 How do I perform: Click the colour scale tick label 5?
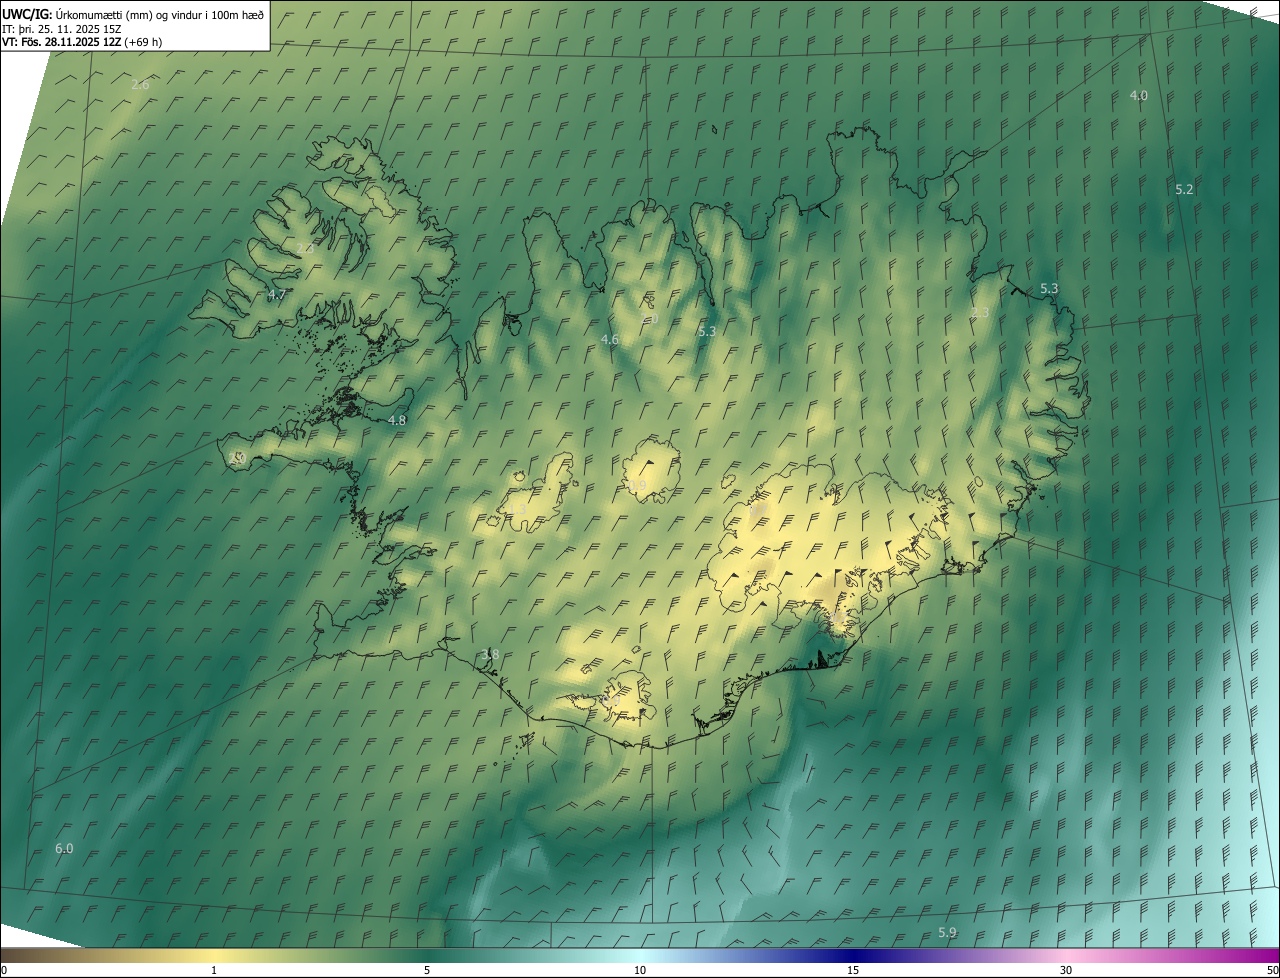[427, 970]
